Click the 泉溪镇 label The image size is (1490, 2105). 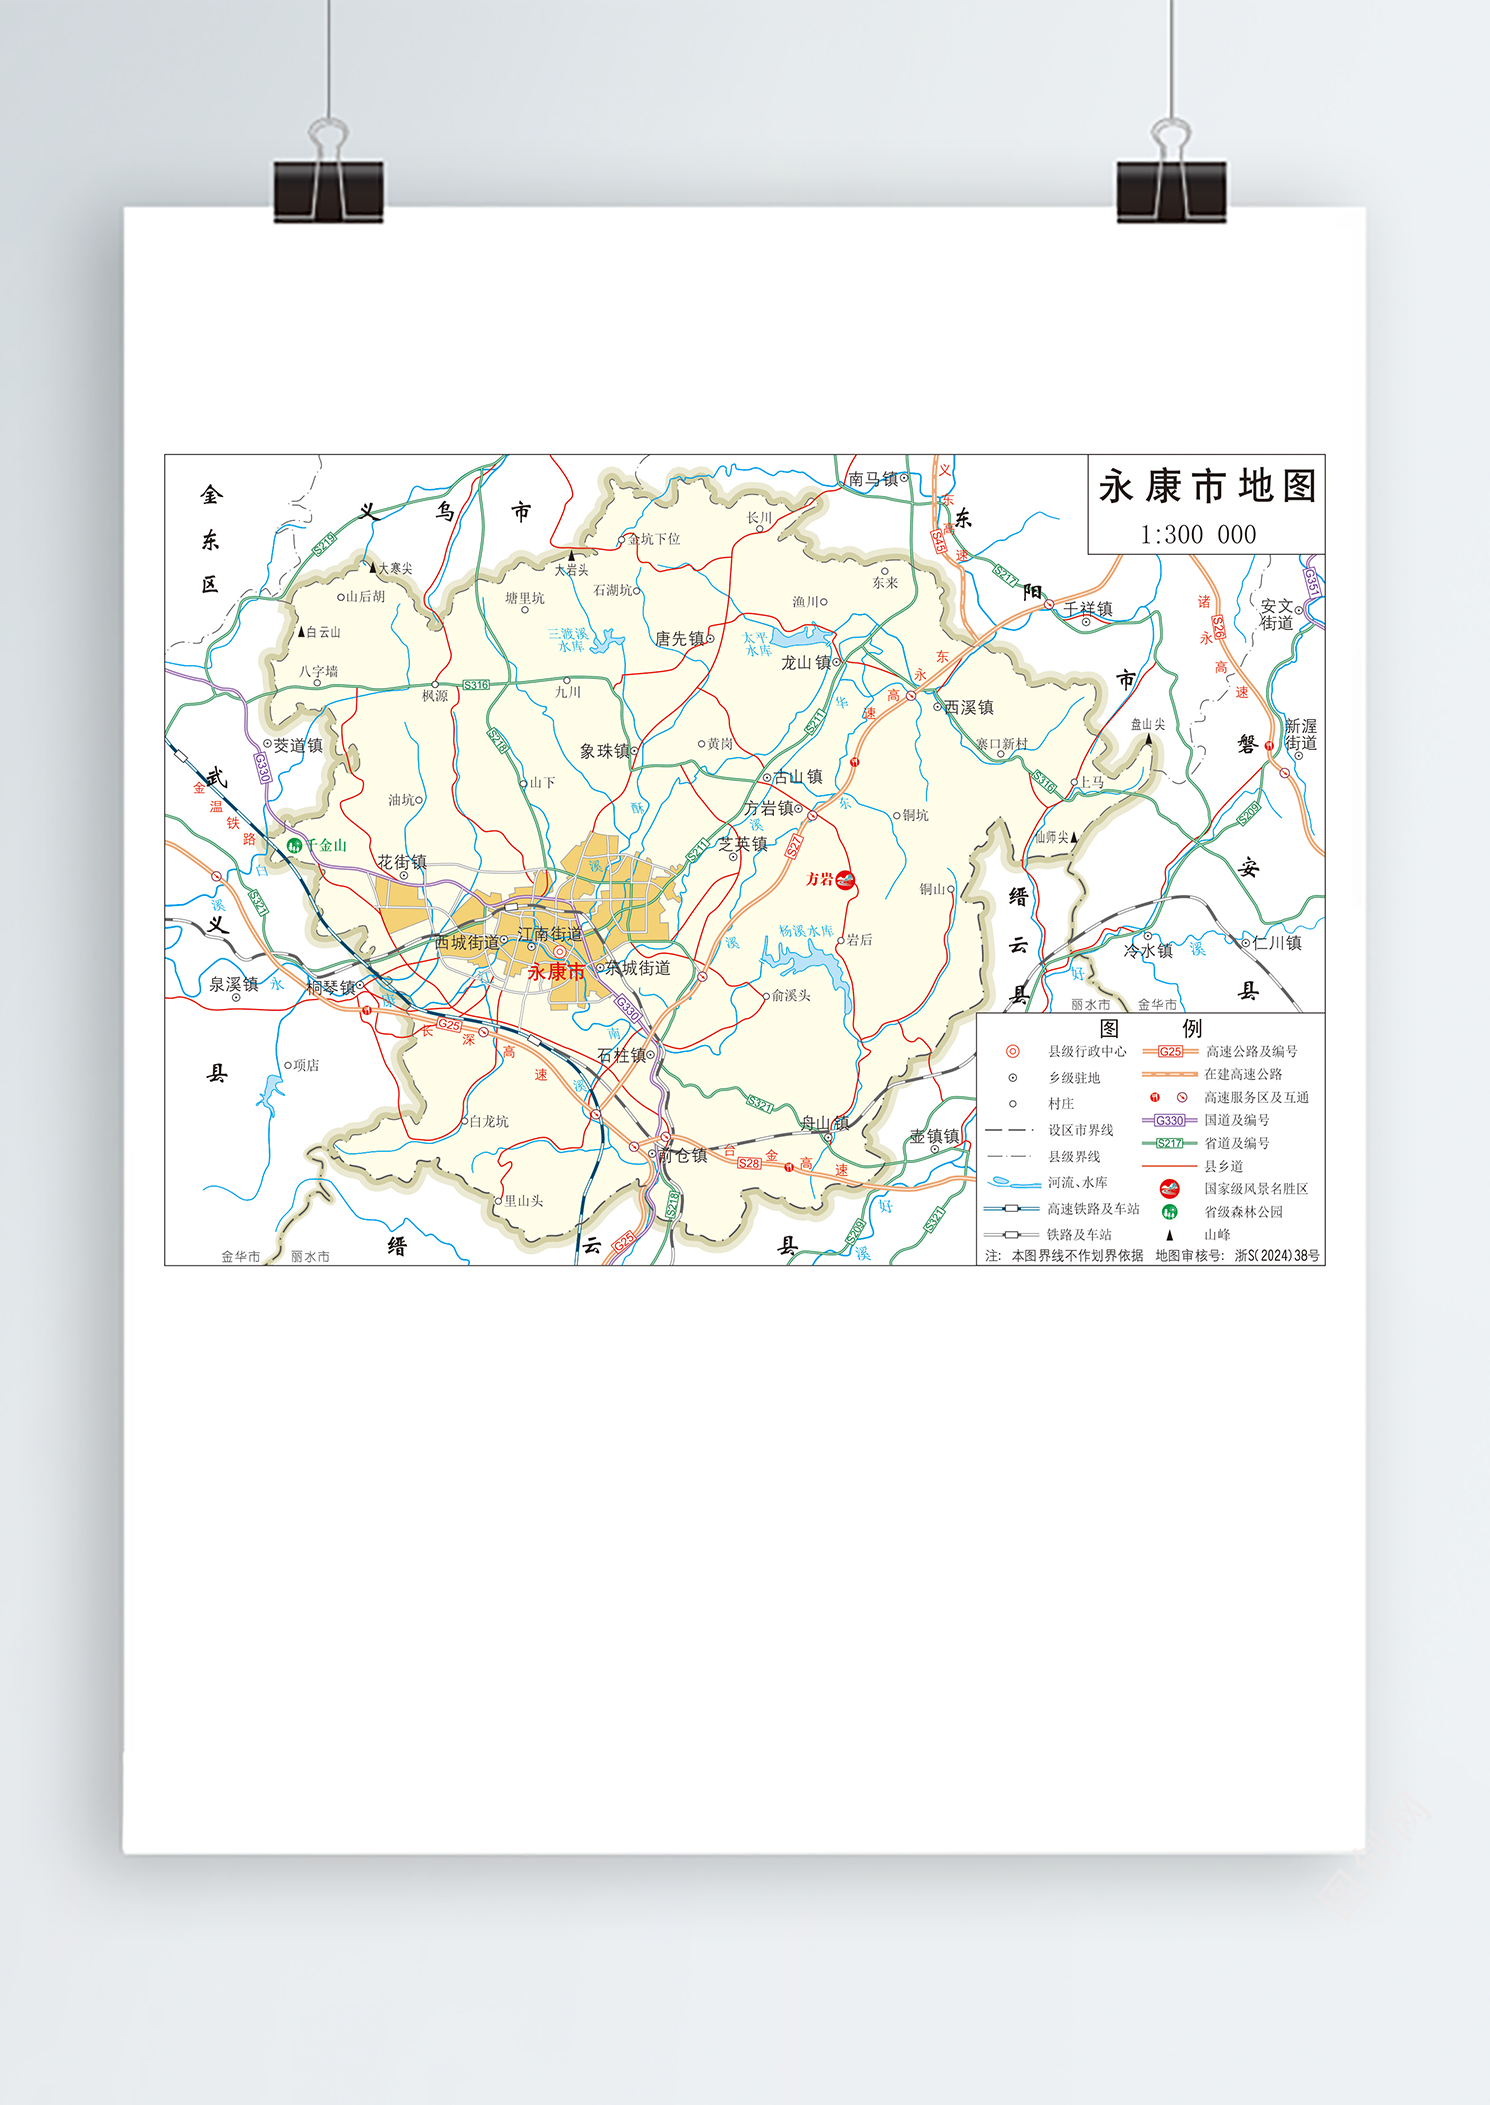click(234, 984)
